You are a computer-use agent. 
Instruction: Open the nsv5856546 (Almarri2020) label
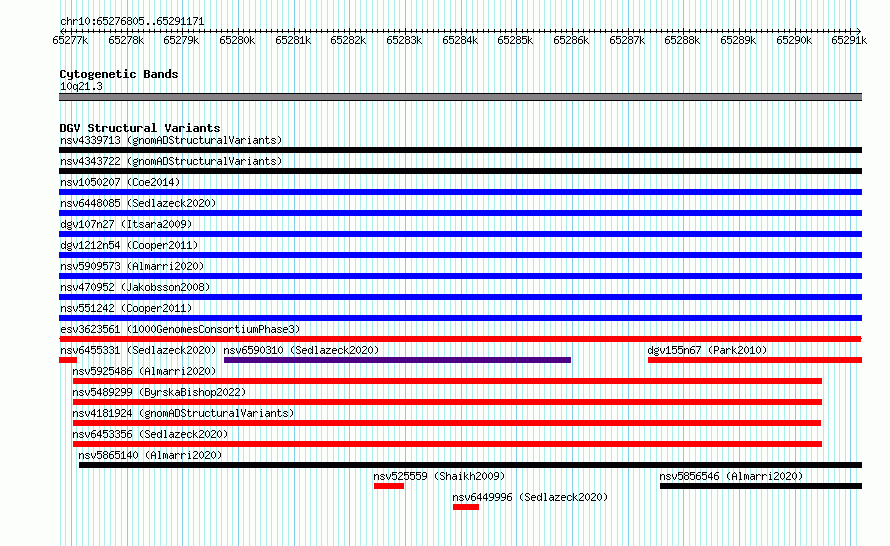(731, 476)
